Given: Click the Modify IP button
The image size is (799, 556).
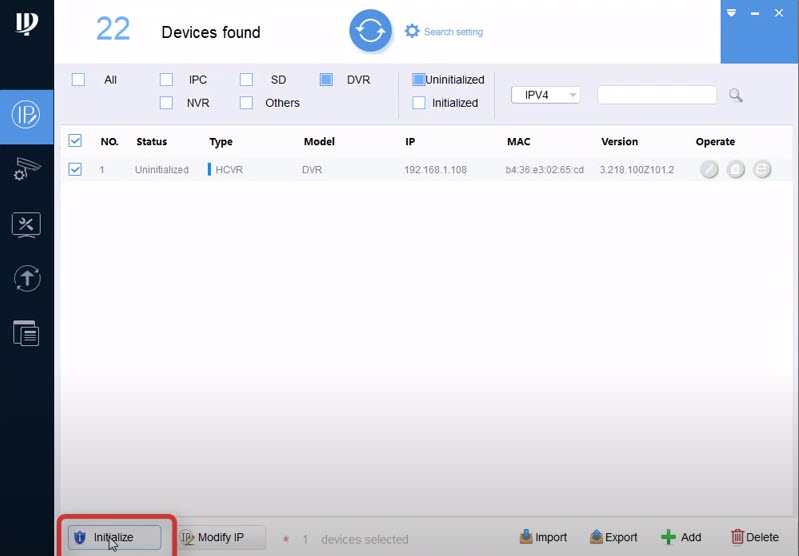Looking at the screenshot, I should point(221,537).
